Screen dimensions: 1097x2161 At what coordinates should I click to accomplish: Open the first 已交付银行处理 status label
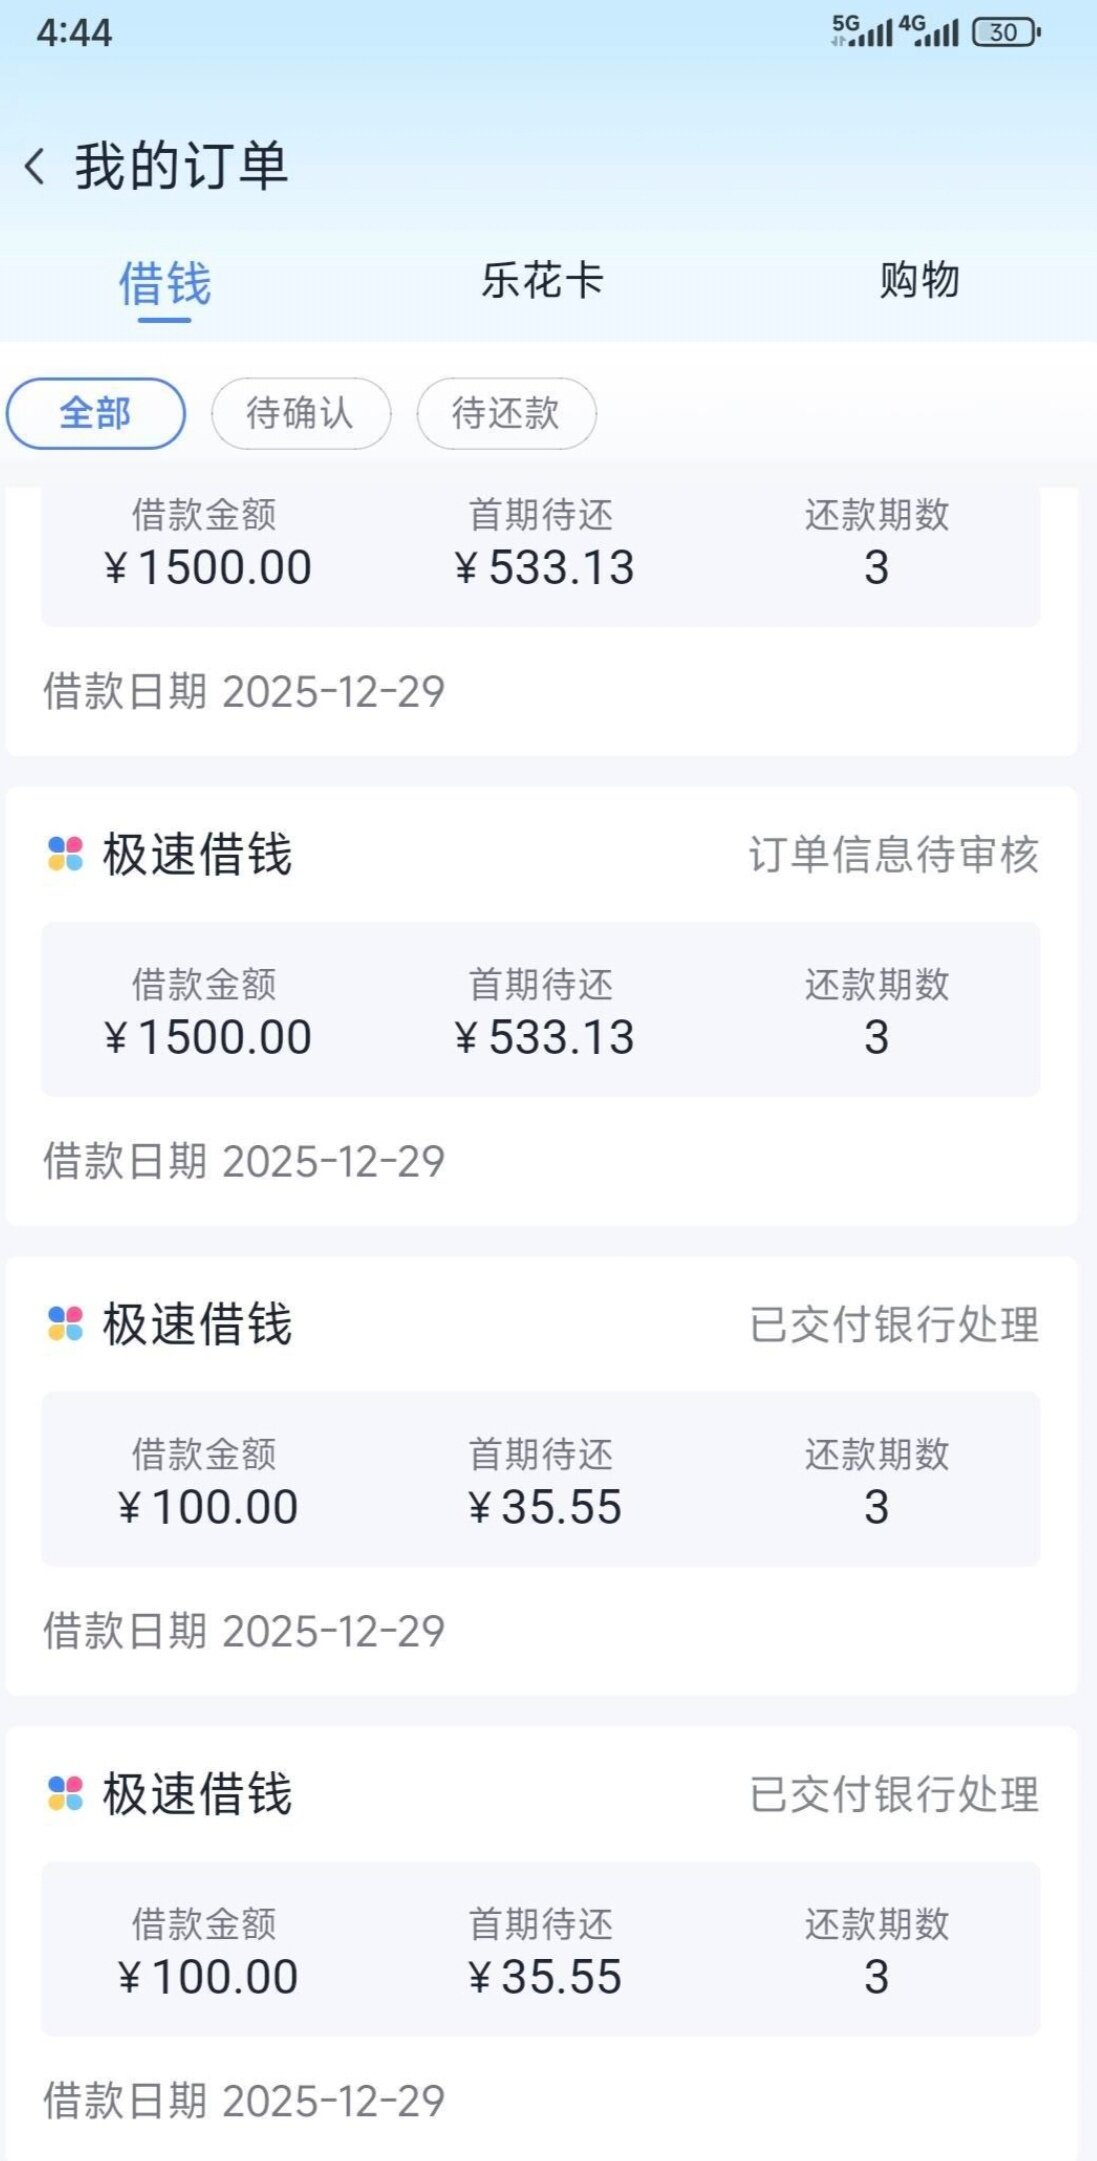tap(893, 1325)
